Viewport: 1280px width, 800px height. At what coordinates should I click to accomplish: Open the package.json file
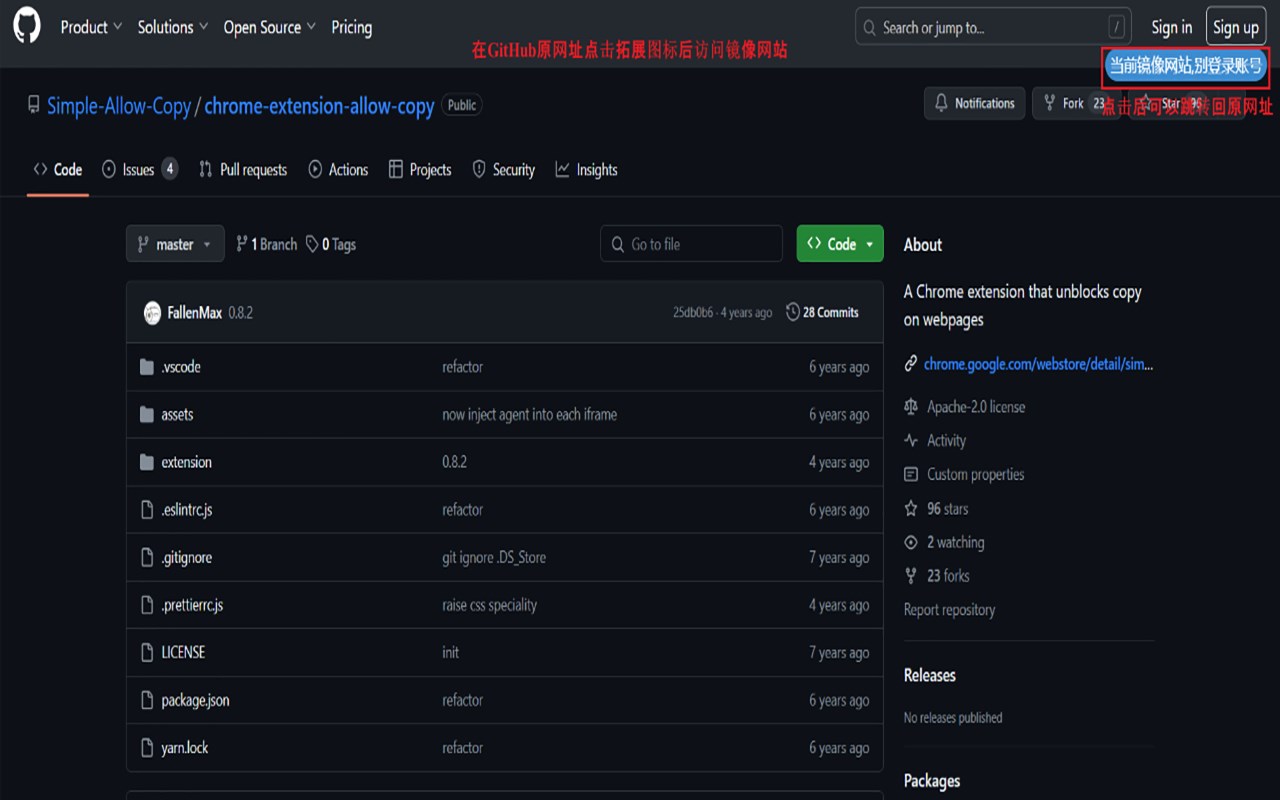click(x=195, y=700)
